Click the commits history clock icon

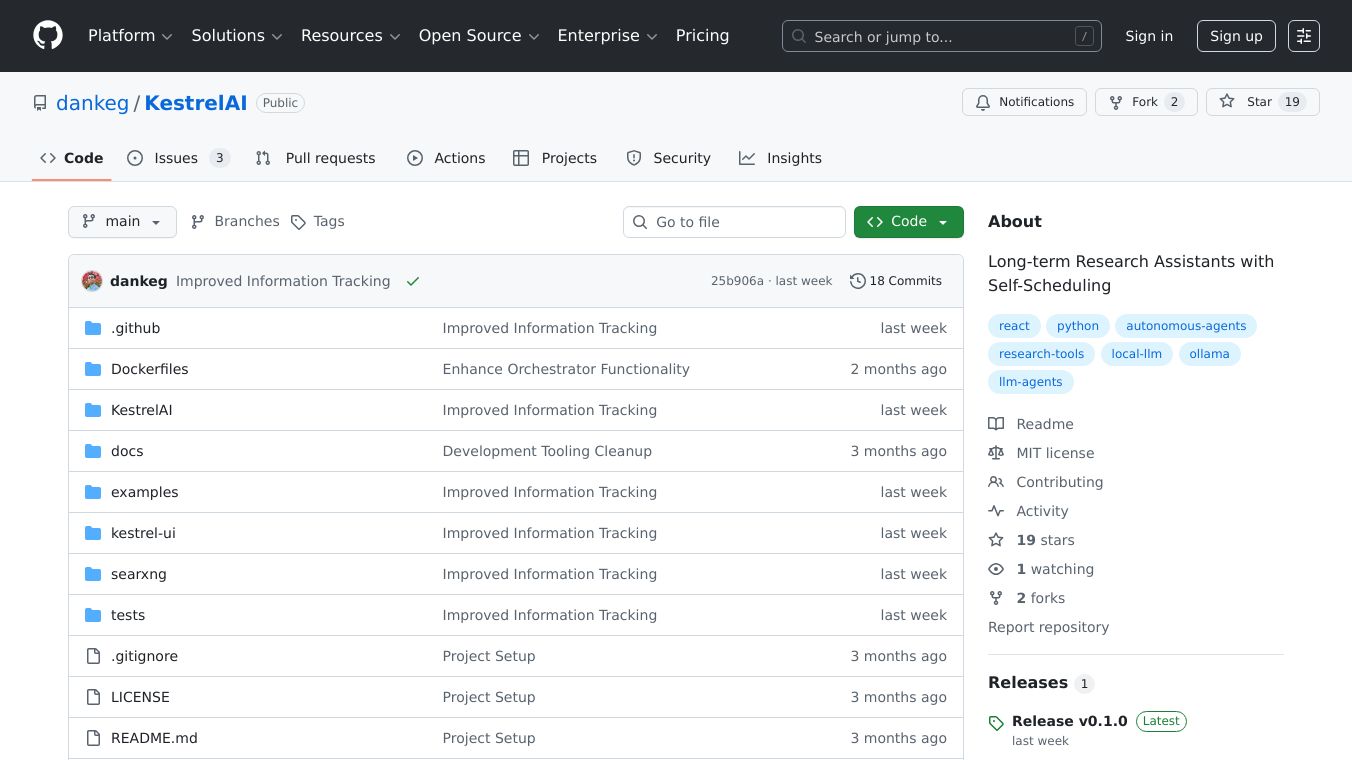pyautogui.click(x=857, y=281)
